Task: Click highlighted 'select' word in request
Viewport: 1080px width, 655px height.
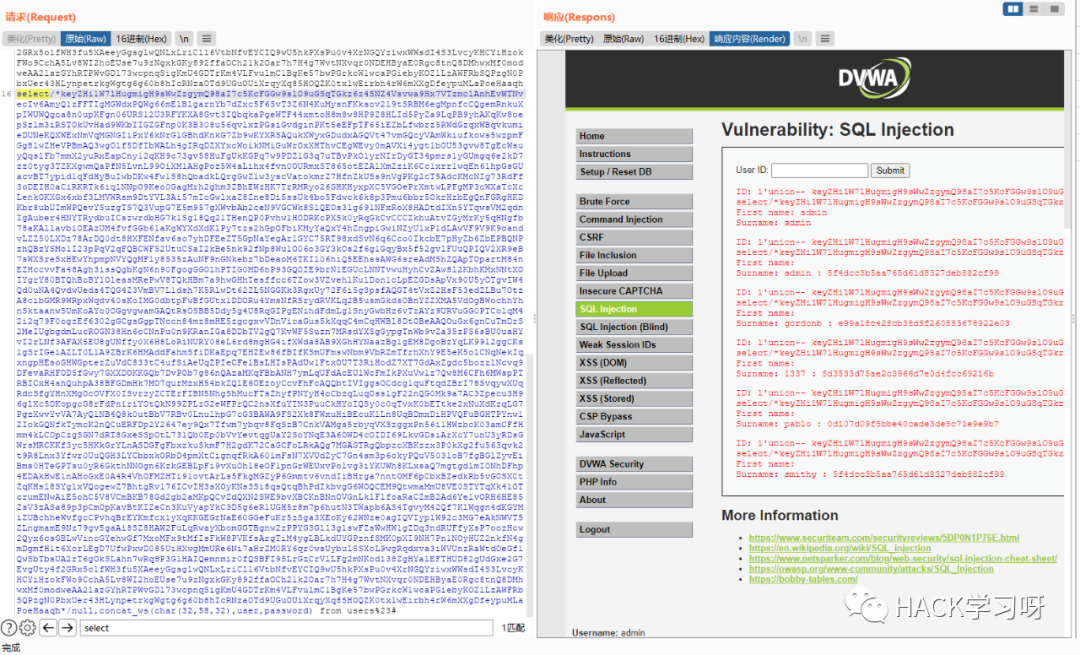Action: tap(32, 94)
